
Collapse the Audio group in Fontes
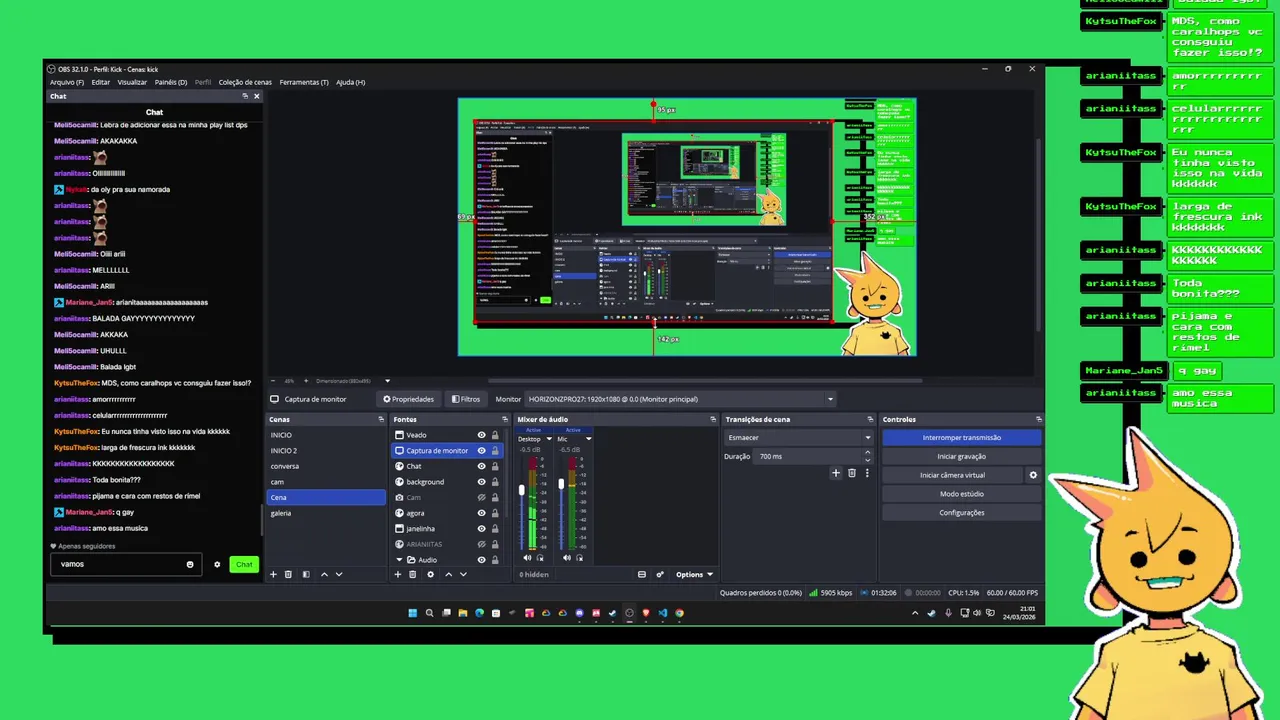[x=400, y=560]
